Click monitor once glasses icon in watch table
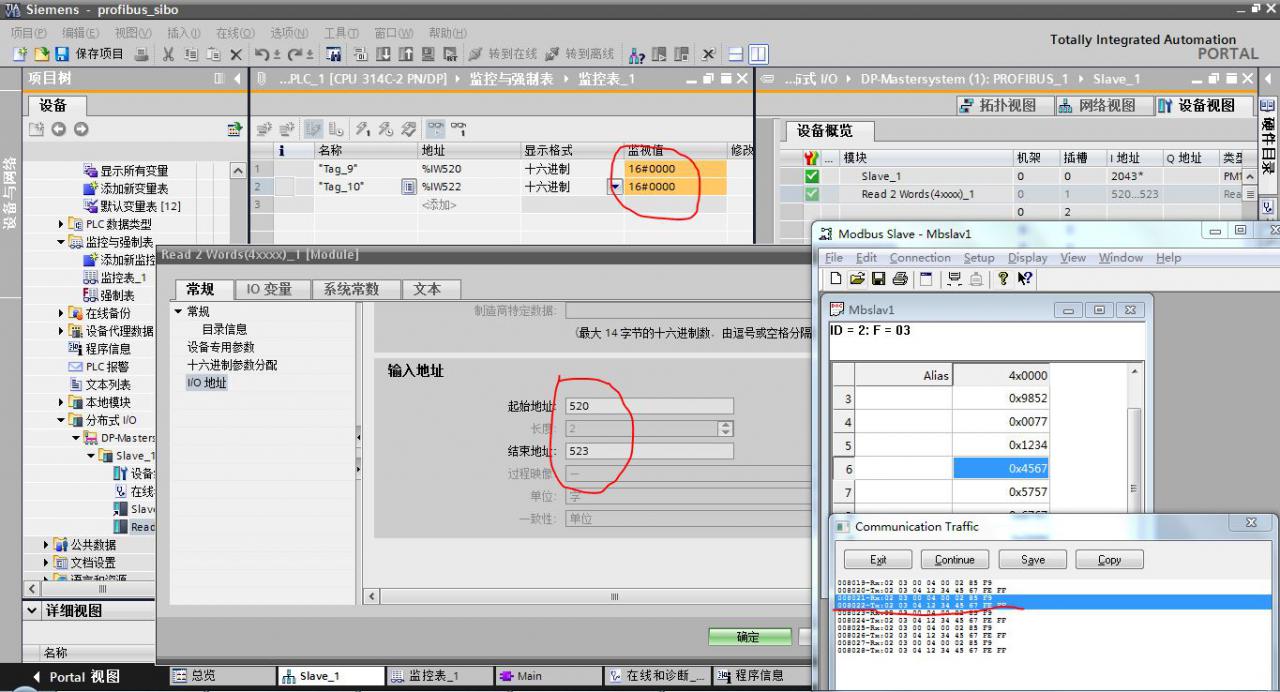 pos(459,129)
